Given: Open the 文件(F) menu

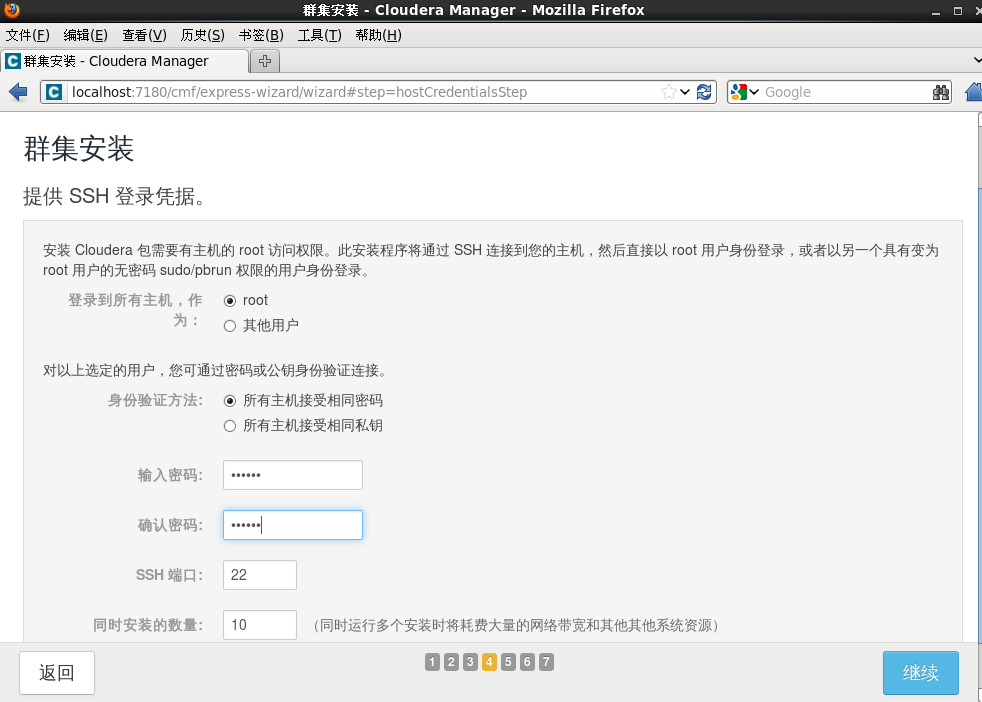Looking at the screenshot, I should [28, 35].
